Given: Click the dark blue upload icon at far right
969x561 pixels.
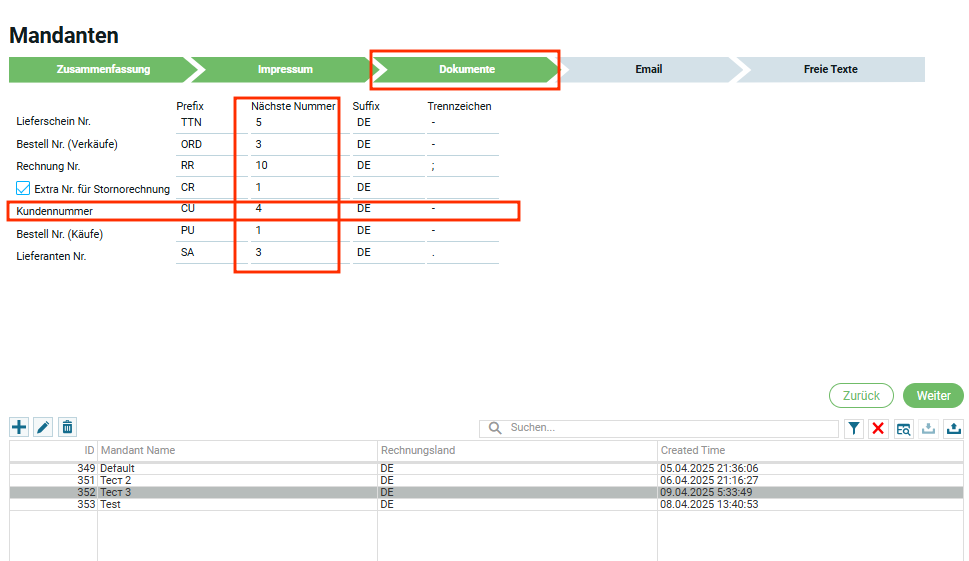Looking at the screenshot, I should (953, 428).
